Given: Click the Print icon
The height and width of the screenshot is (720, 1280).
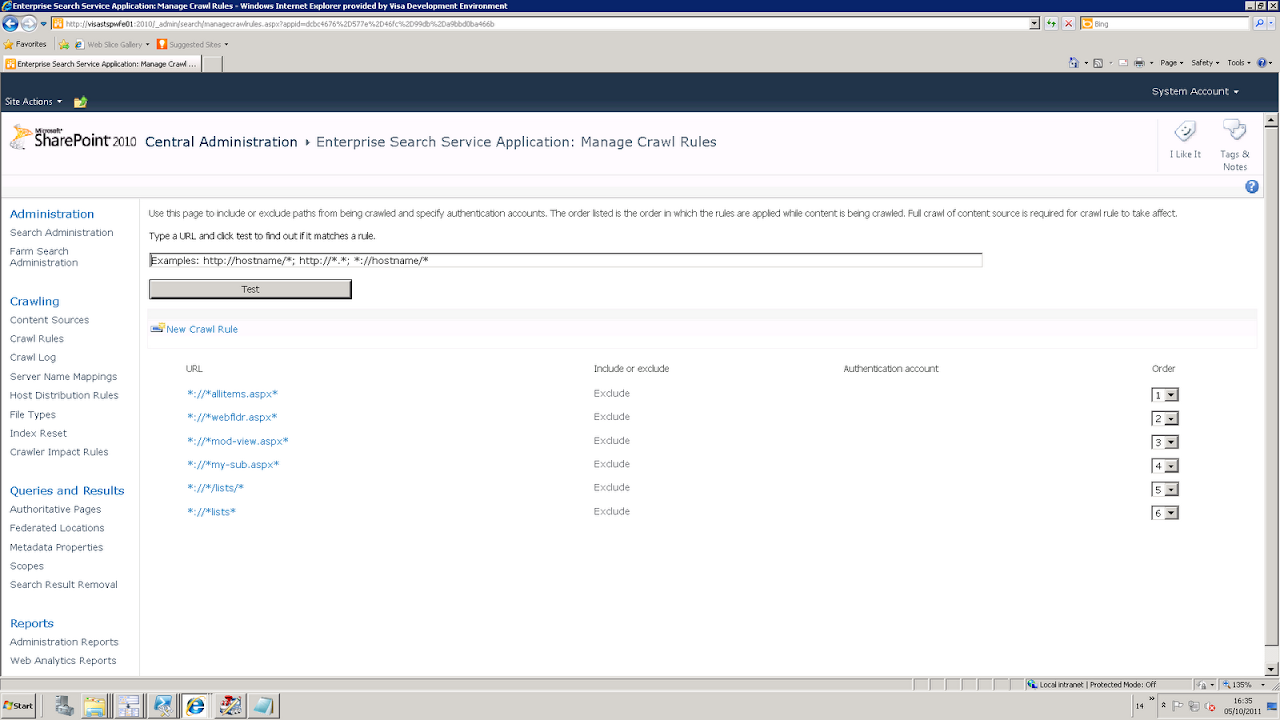Looking at the screenshot, I should (1140, 62).
